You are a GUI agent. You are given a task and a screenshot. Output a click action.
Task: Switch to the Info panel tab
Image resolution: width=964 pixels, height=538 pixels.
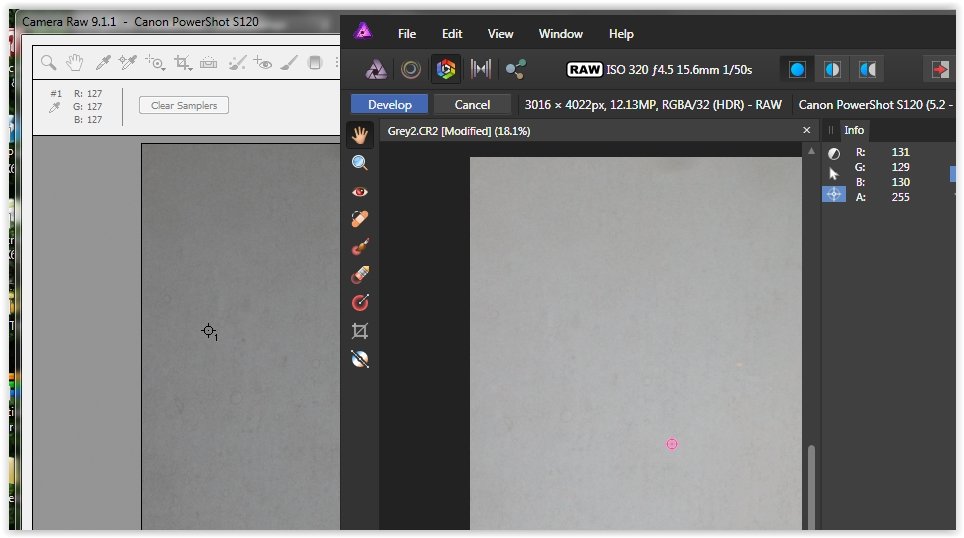click(x=854, y=130)
